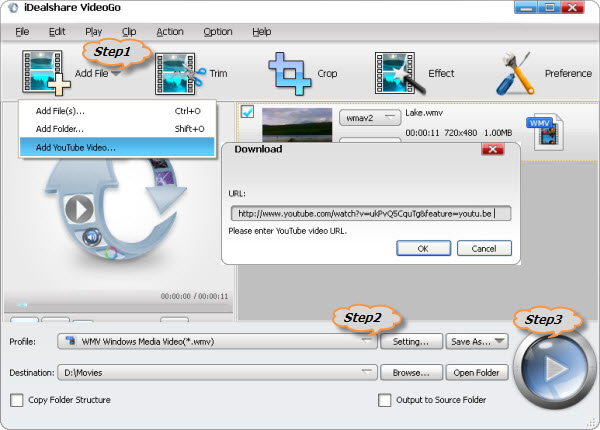
Task: Click the Browse... button
Action: [x=411, y=372]
